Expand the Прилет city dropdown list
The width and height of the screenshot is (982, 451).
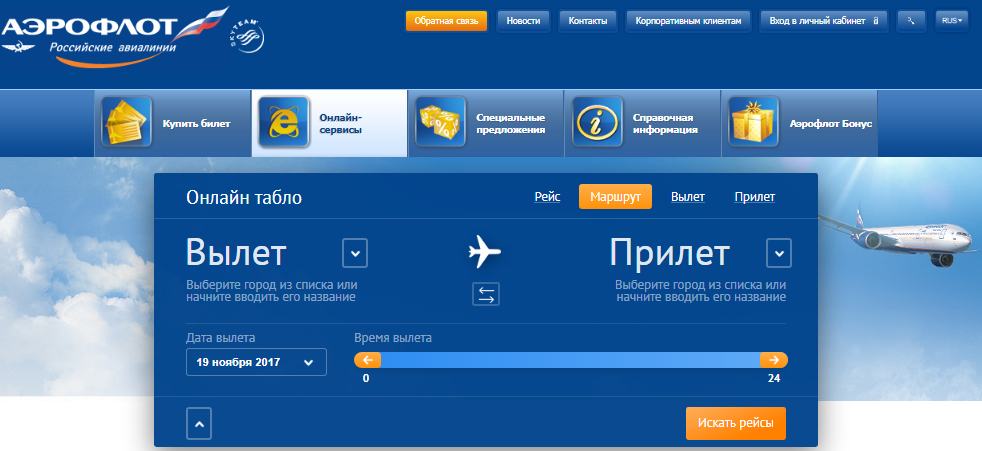pos(779,253)
